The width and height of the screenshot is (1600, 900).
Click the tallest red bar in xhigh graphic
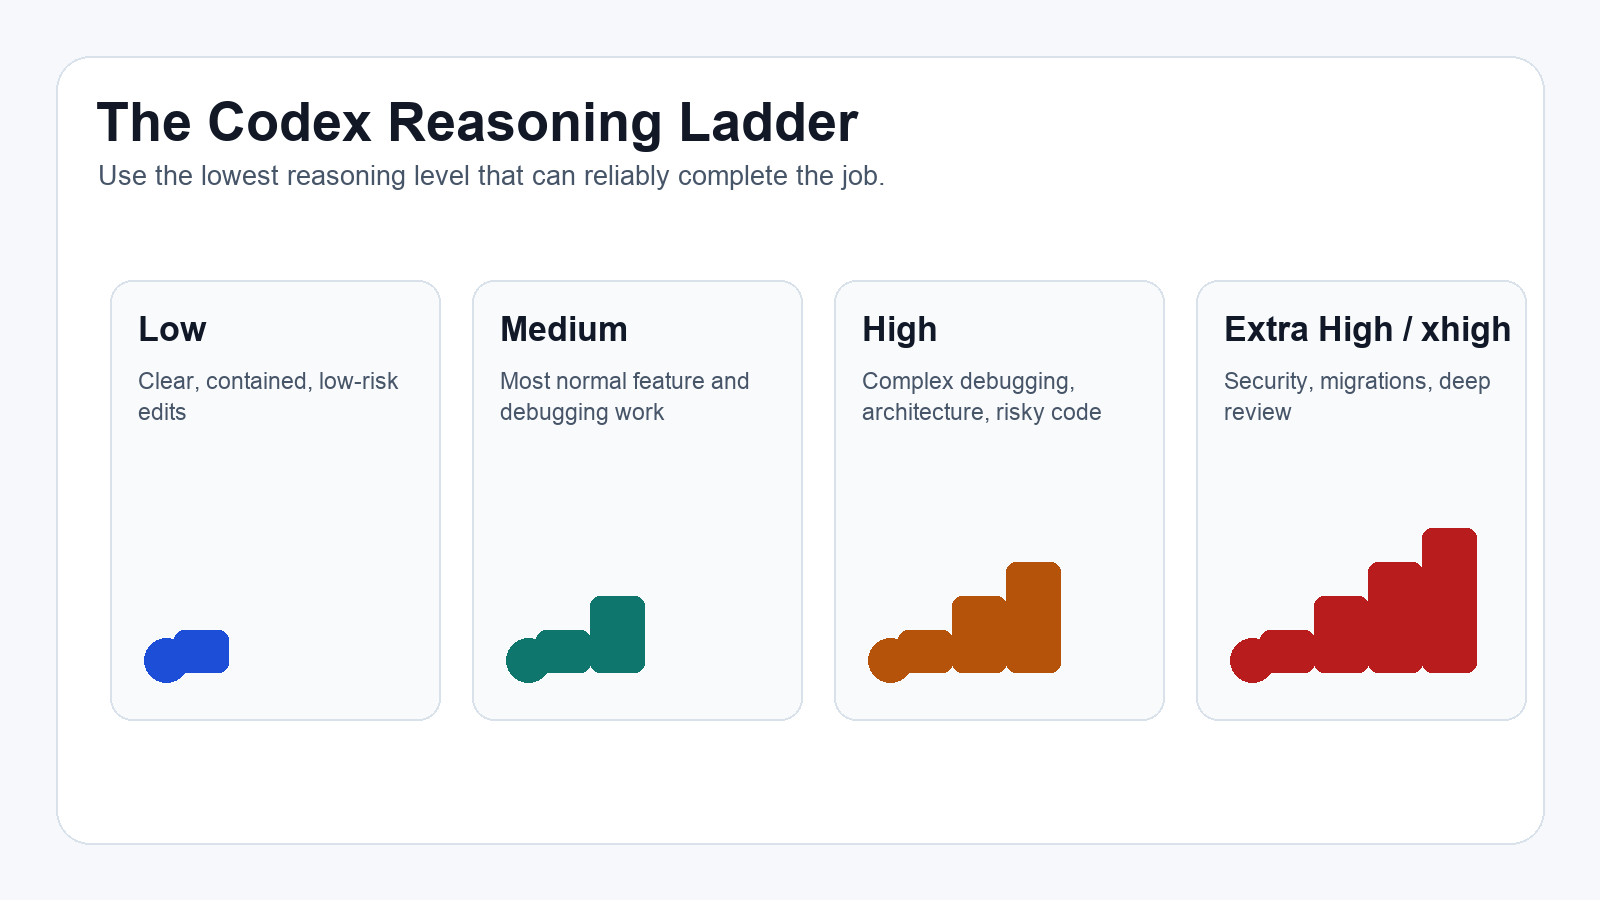tap(1450, 600)
